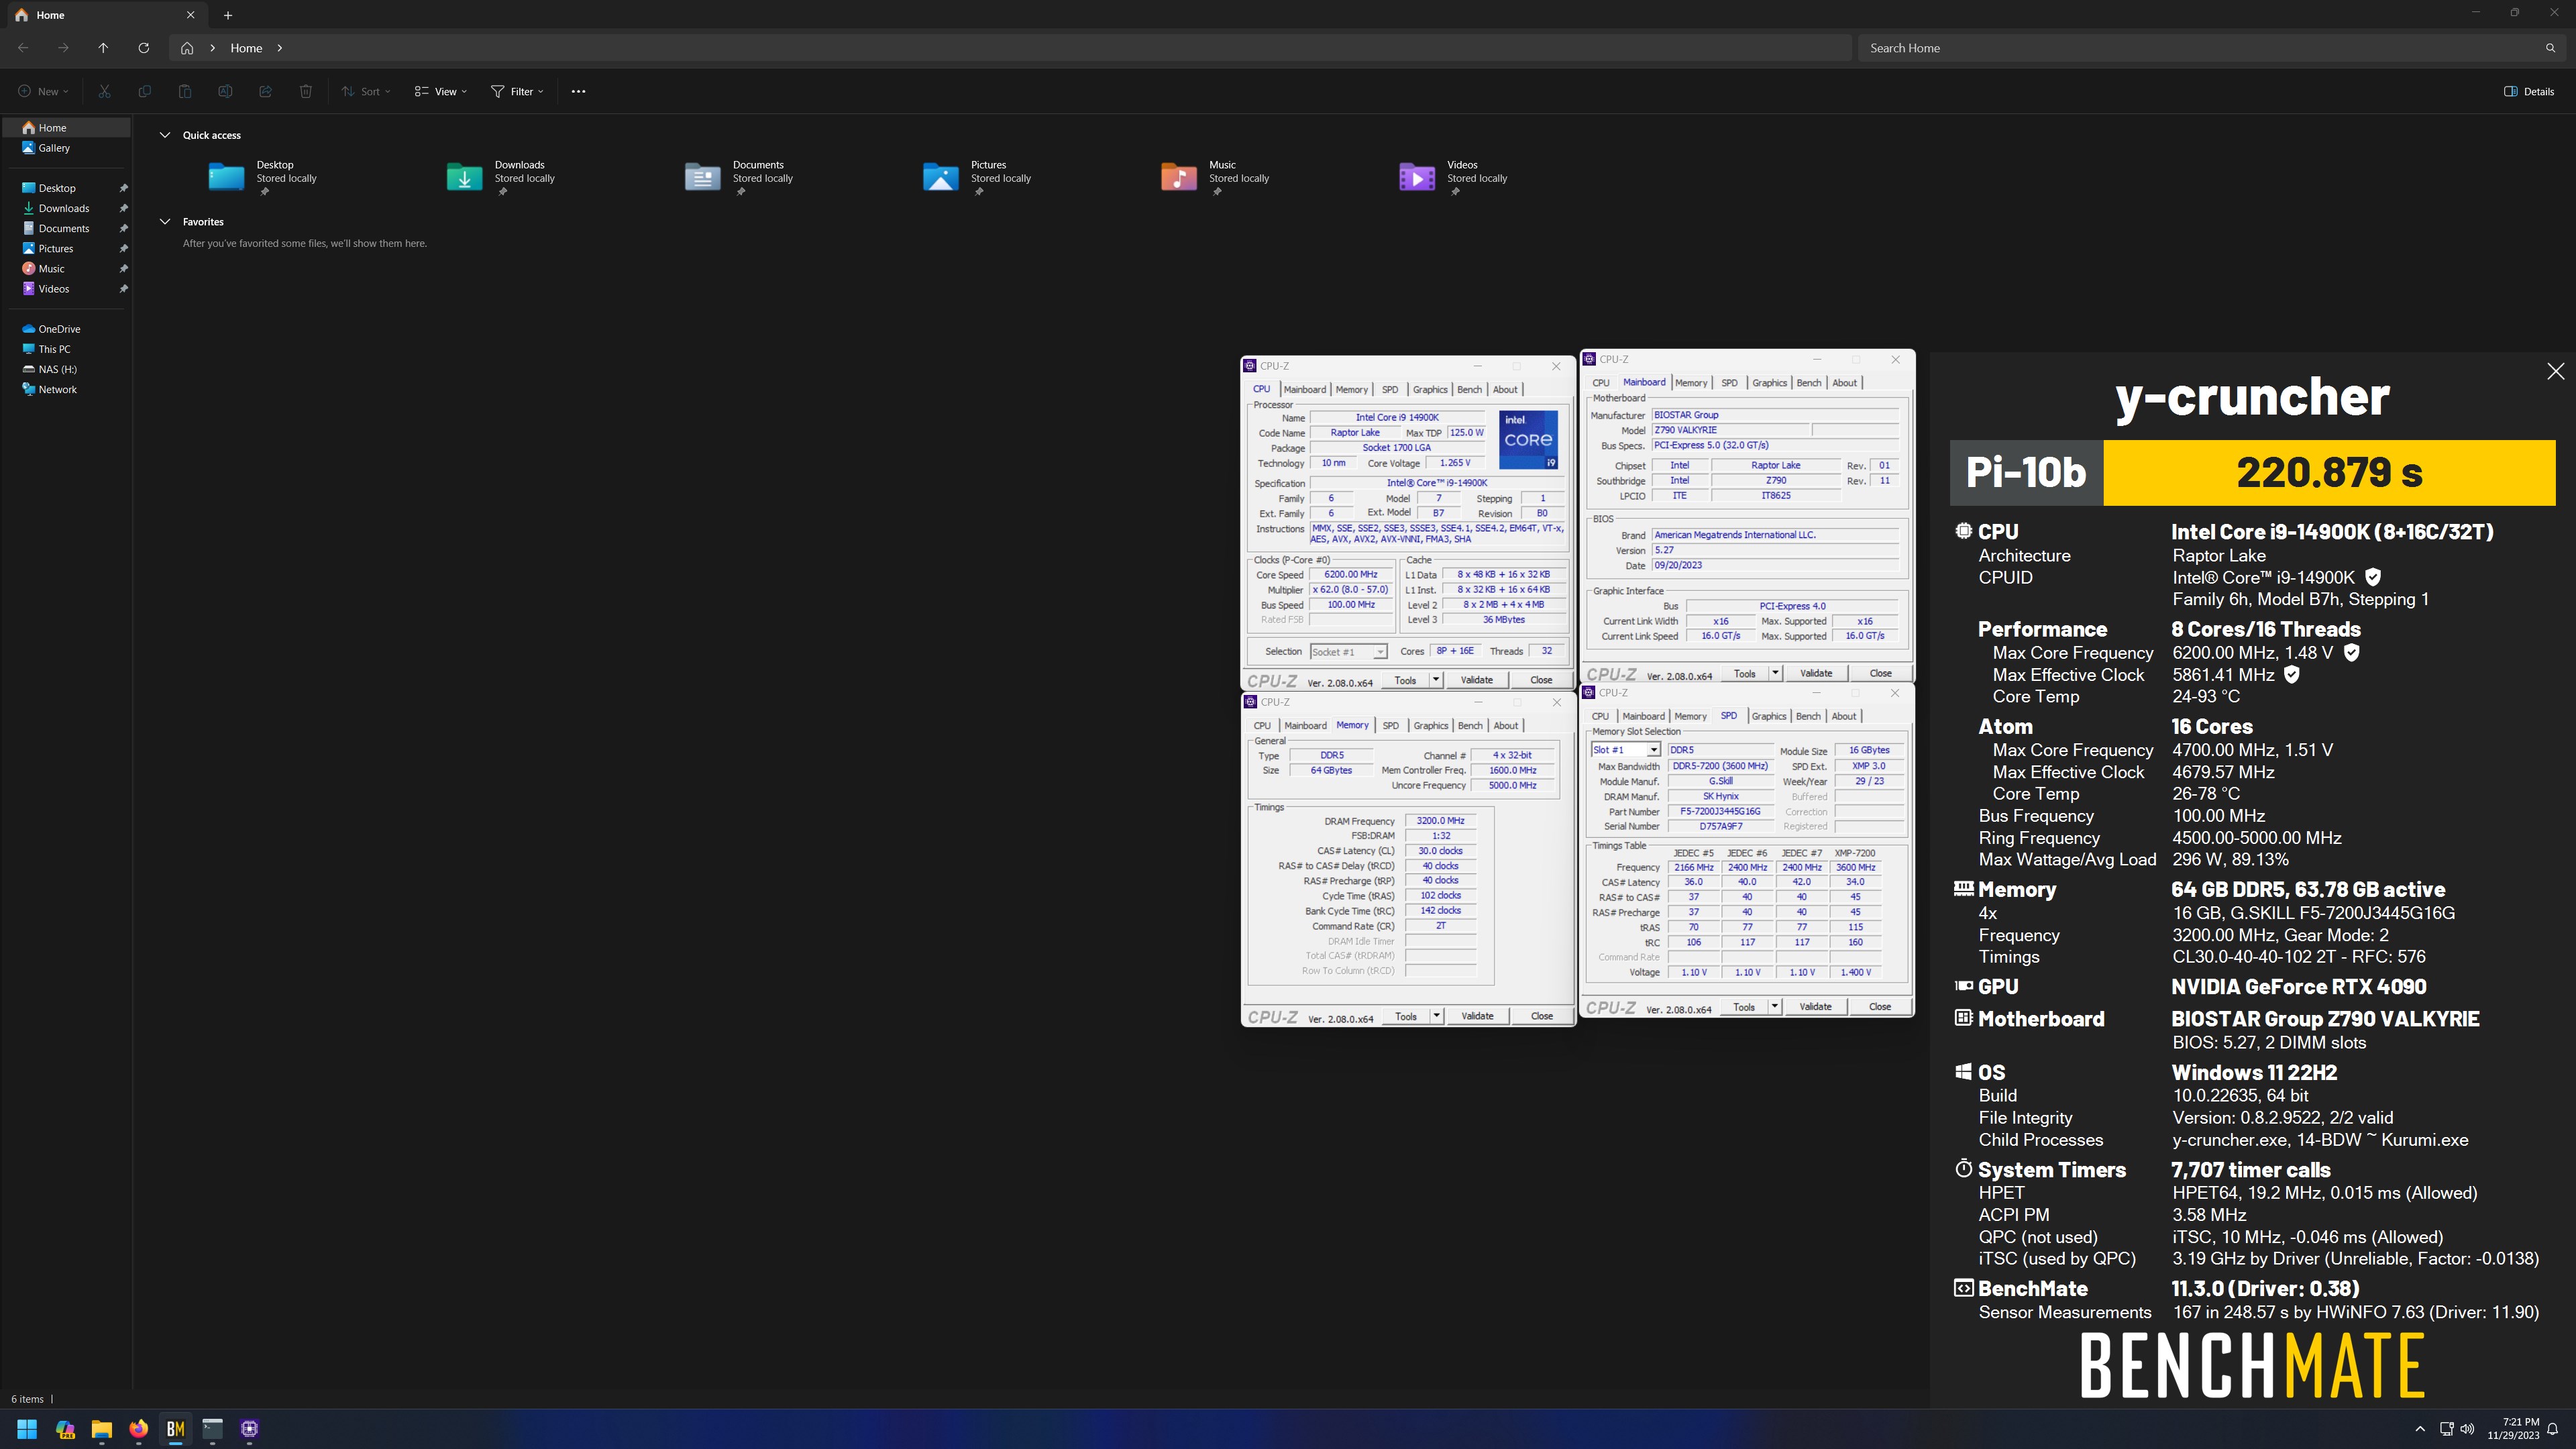The image size is (2576, 1449).
Task: Open Firefox from the taskbar
Action: [x=139, y=1429]
